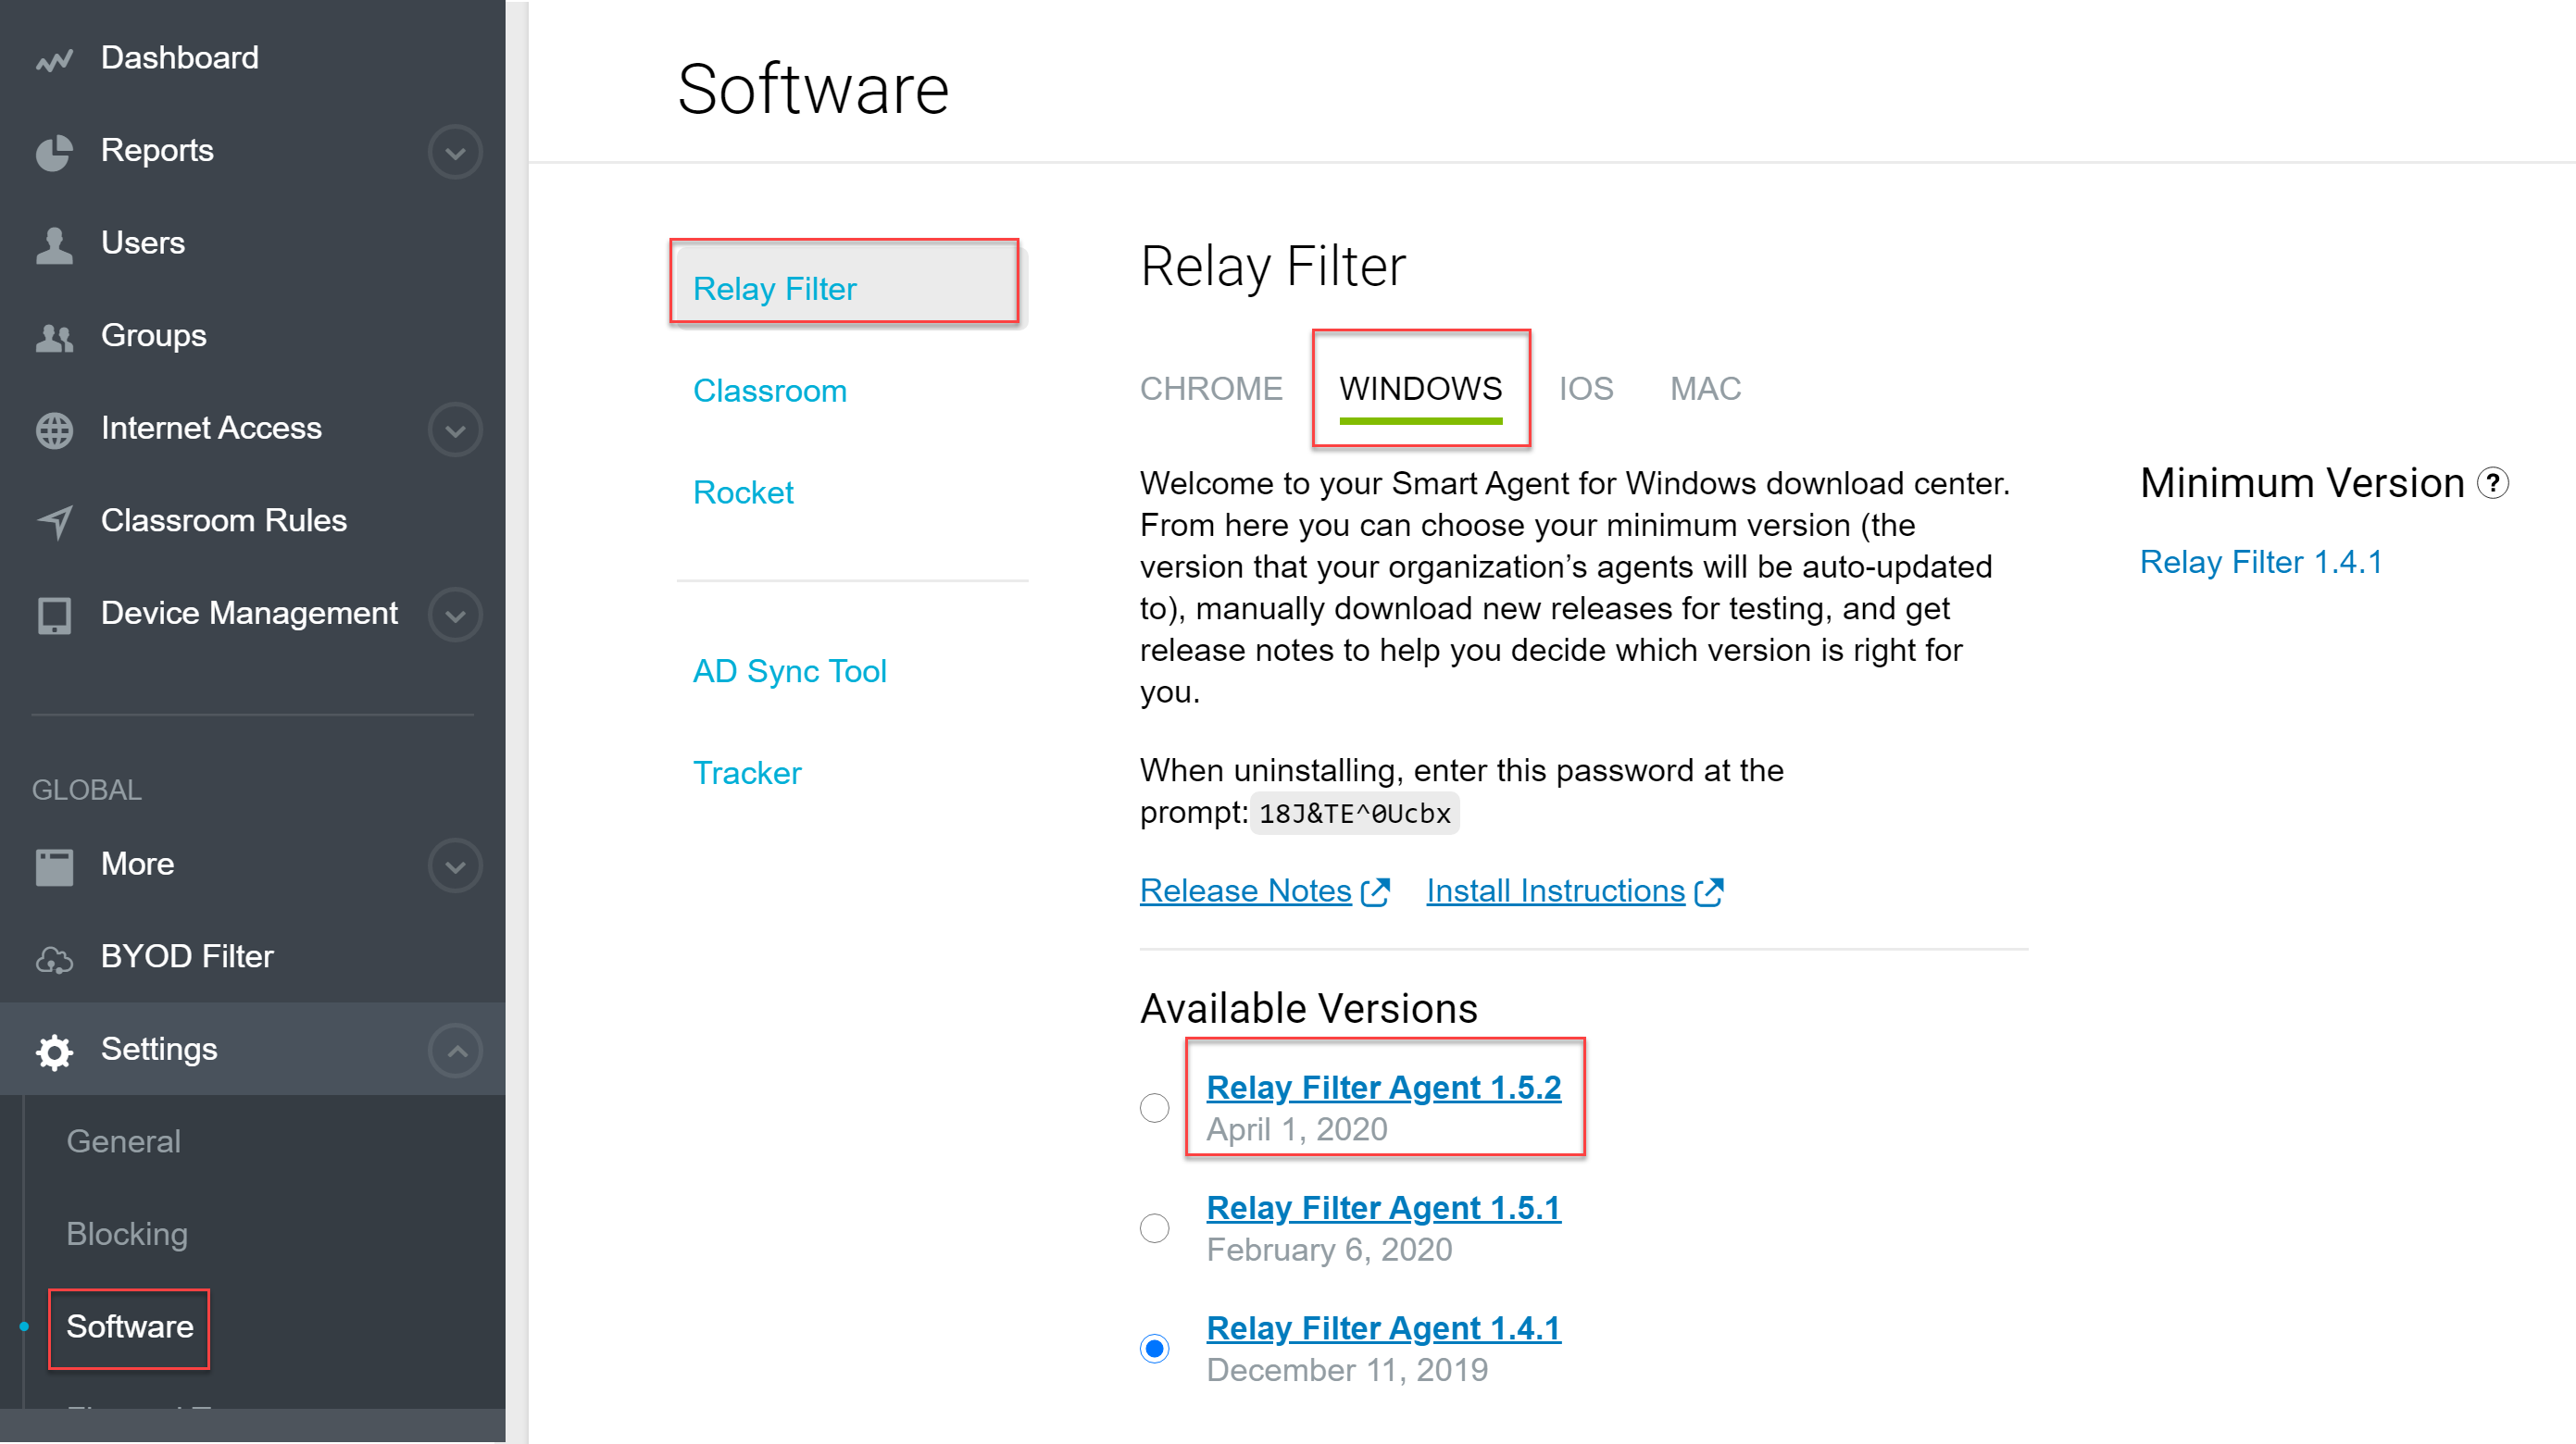The image size is (2576, 1444).
Task: Click the Users person icon
Action: [x=54, y=245]
